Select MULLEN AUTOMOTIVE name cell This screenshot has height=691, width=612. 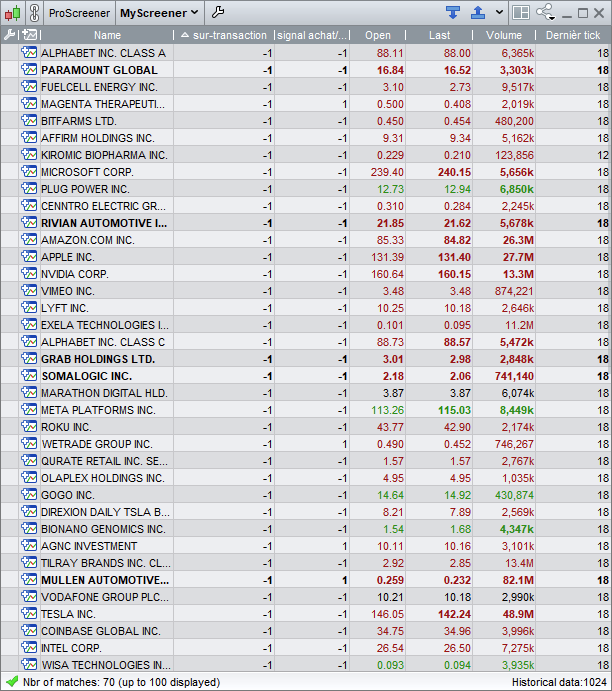[105, 580]
